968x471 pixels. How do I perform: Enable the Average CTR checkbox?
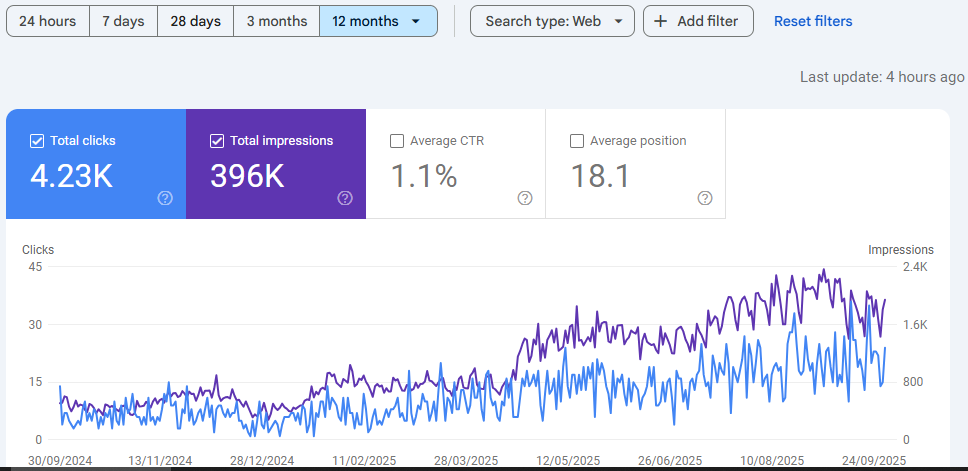point(397,141)
